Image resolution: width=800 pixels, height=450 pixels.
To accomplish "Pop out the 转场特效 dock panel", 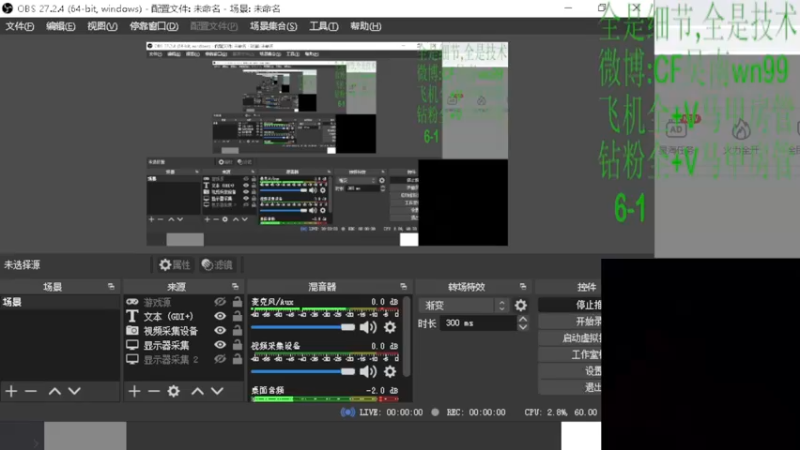I will click(x=523, y=287).
